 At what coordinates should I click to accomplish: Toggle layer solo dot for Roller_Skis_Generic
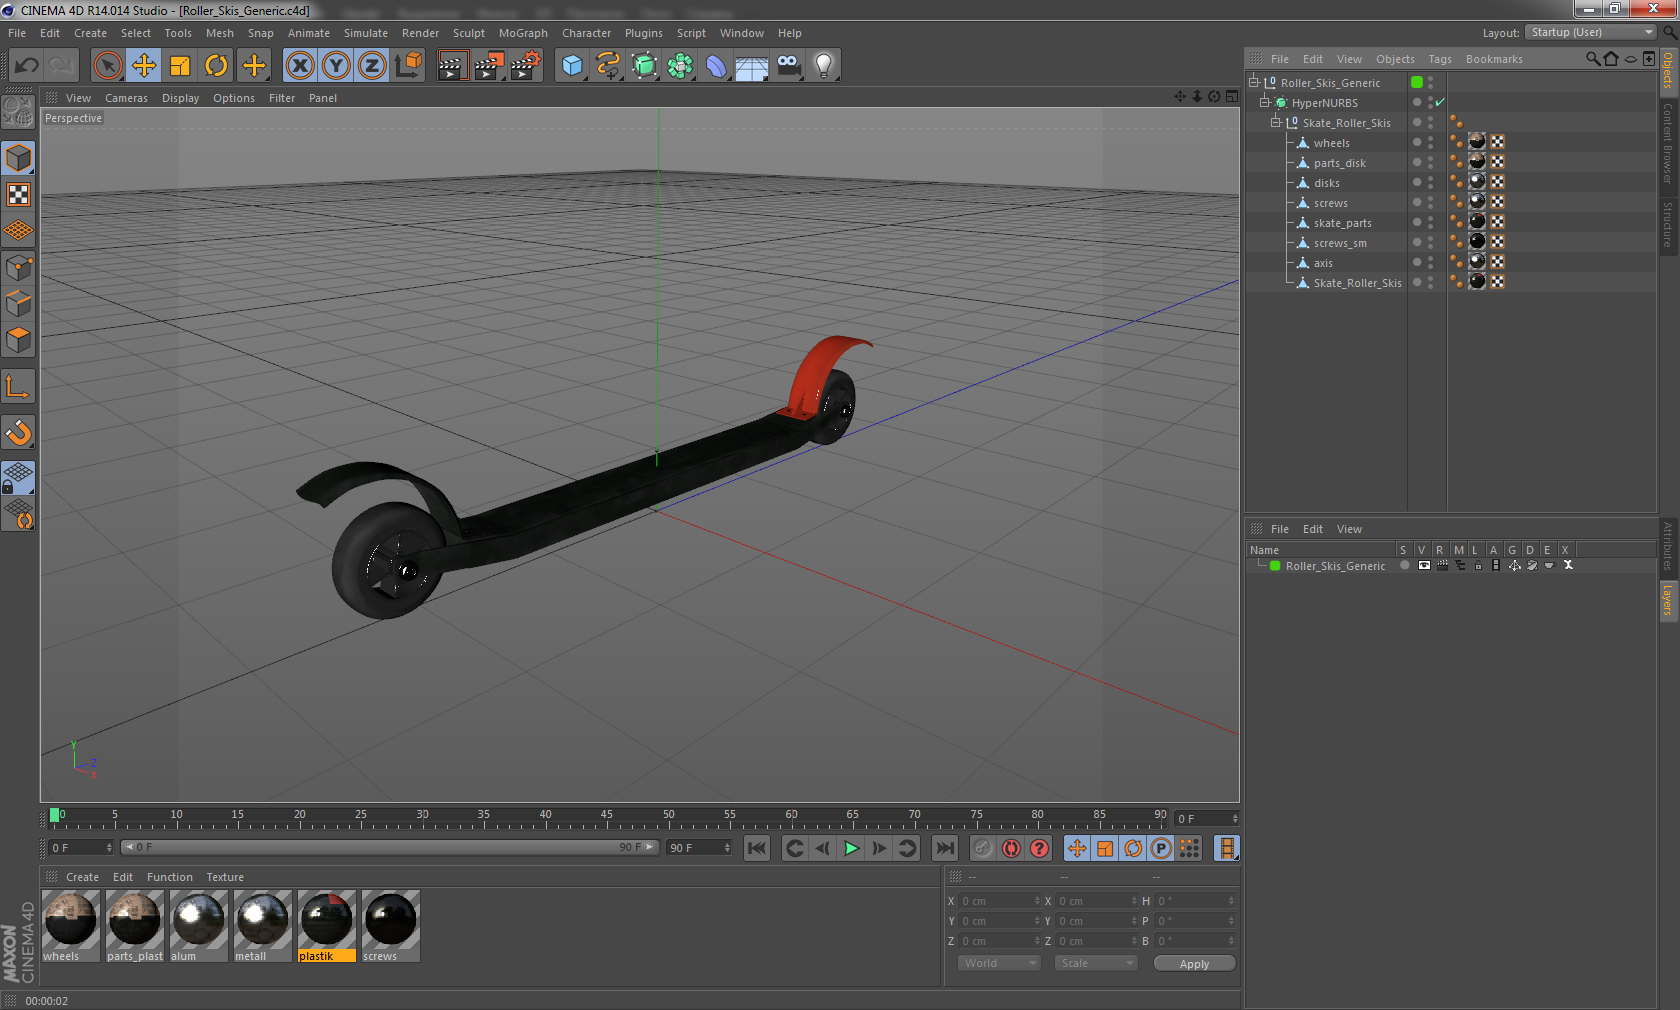coord(1404,565)
